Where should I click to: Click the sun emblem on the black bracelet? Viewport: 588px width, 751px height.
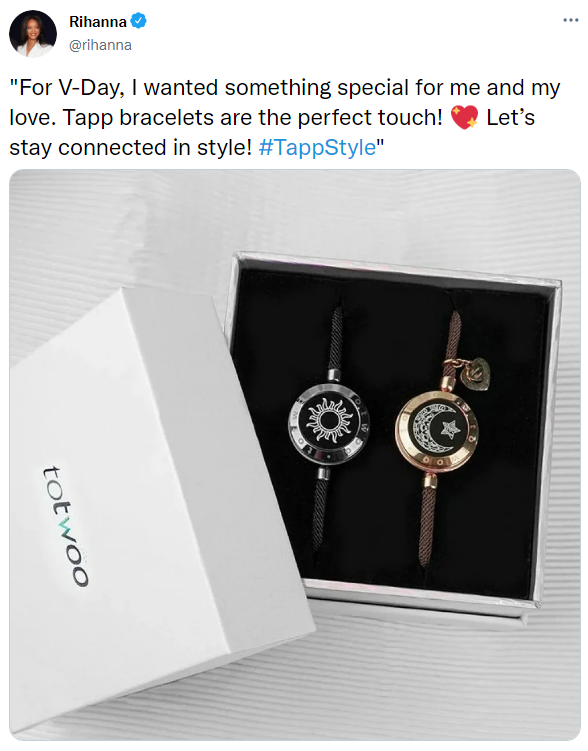(328, 421)
